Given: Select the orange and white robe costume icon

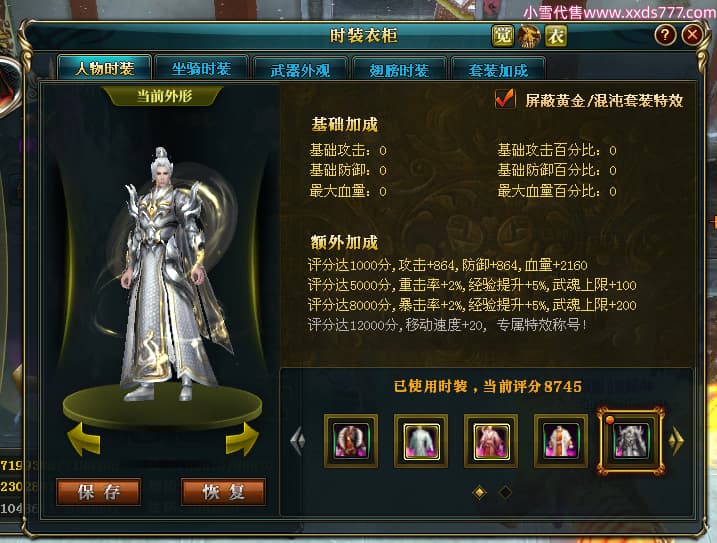Looking at the screenshot, I should 561,441.
